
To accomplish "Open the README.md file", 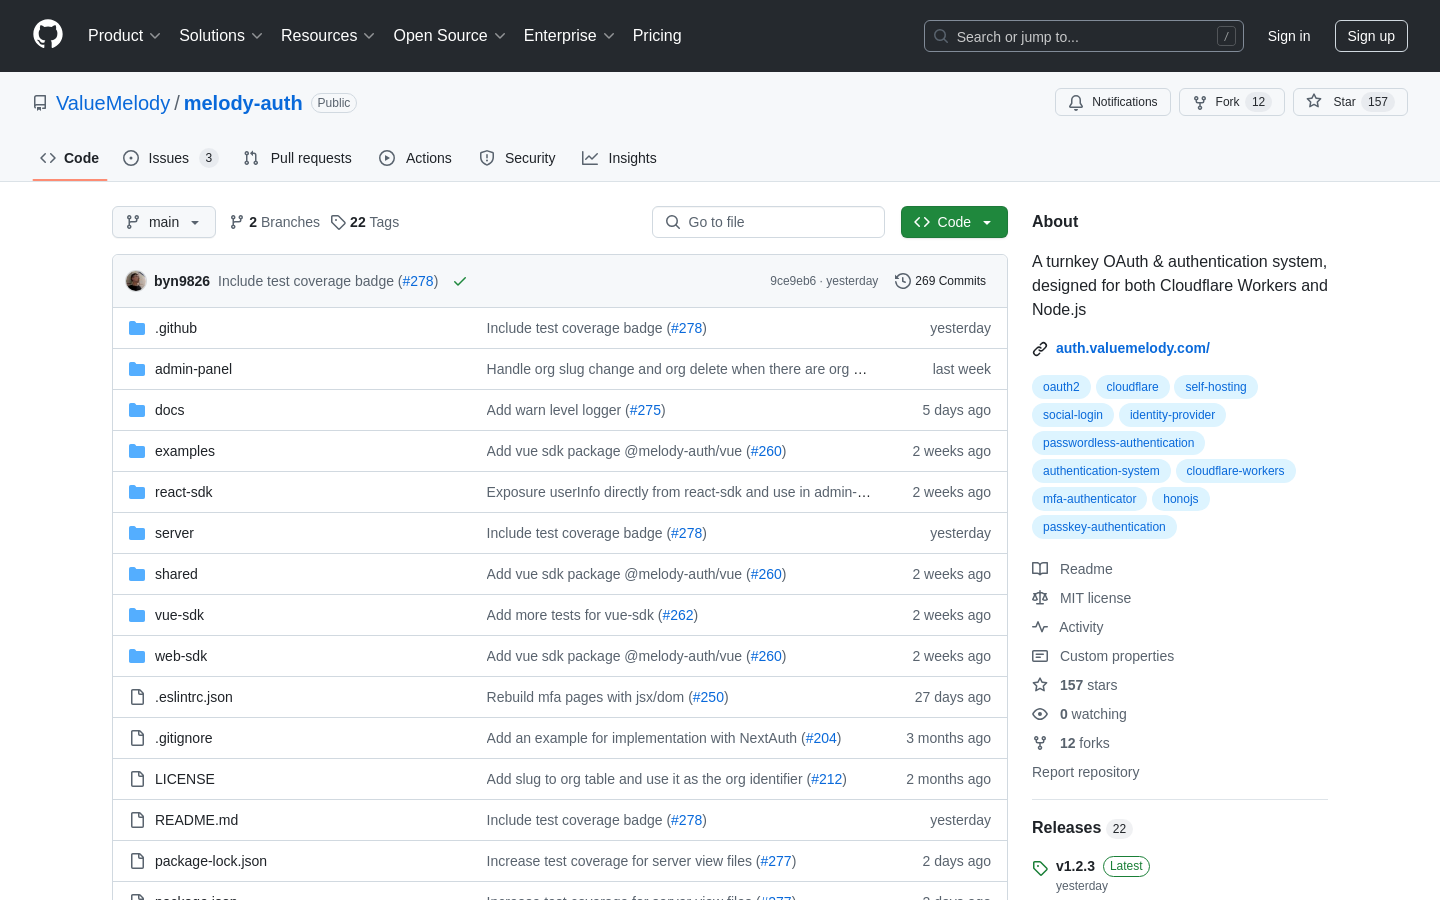I will (x=197, y=820).
